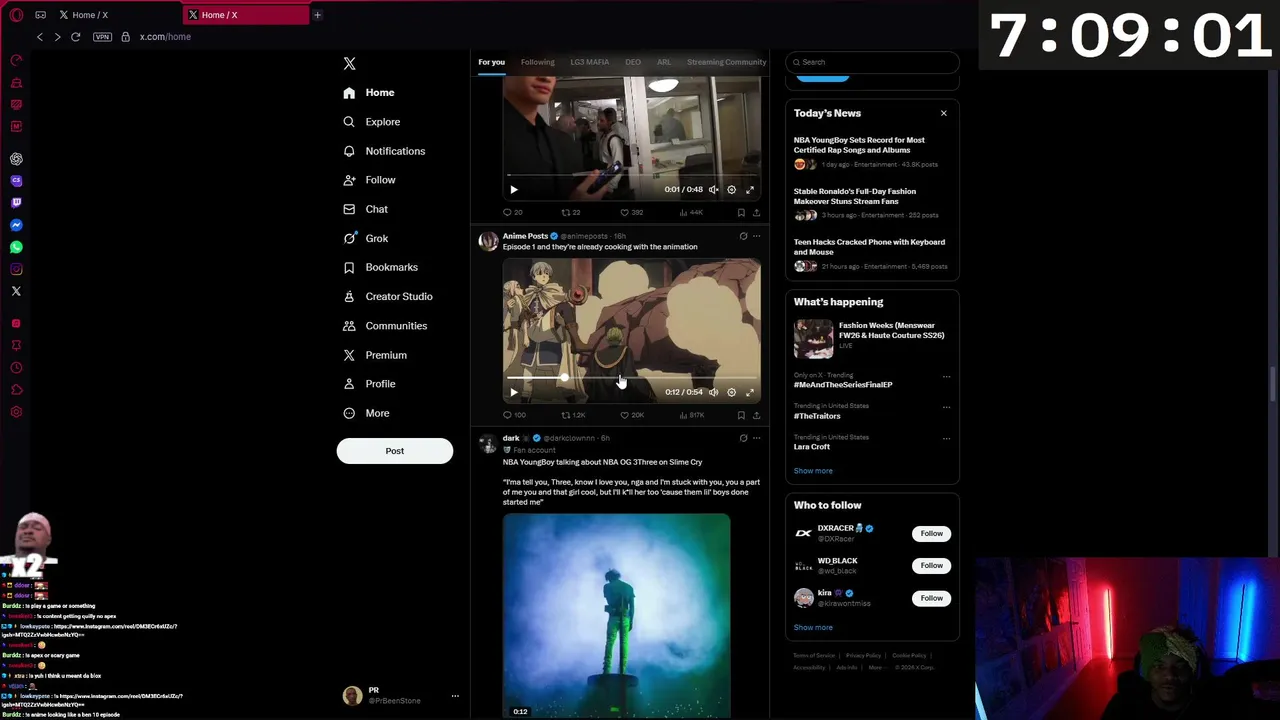Toggle the VPN badge in address bar
Screen dimensions: 1280x720
click(x=102, y=37)
